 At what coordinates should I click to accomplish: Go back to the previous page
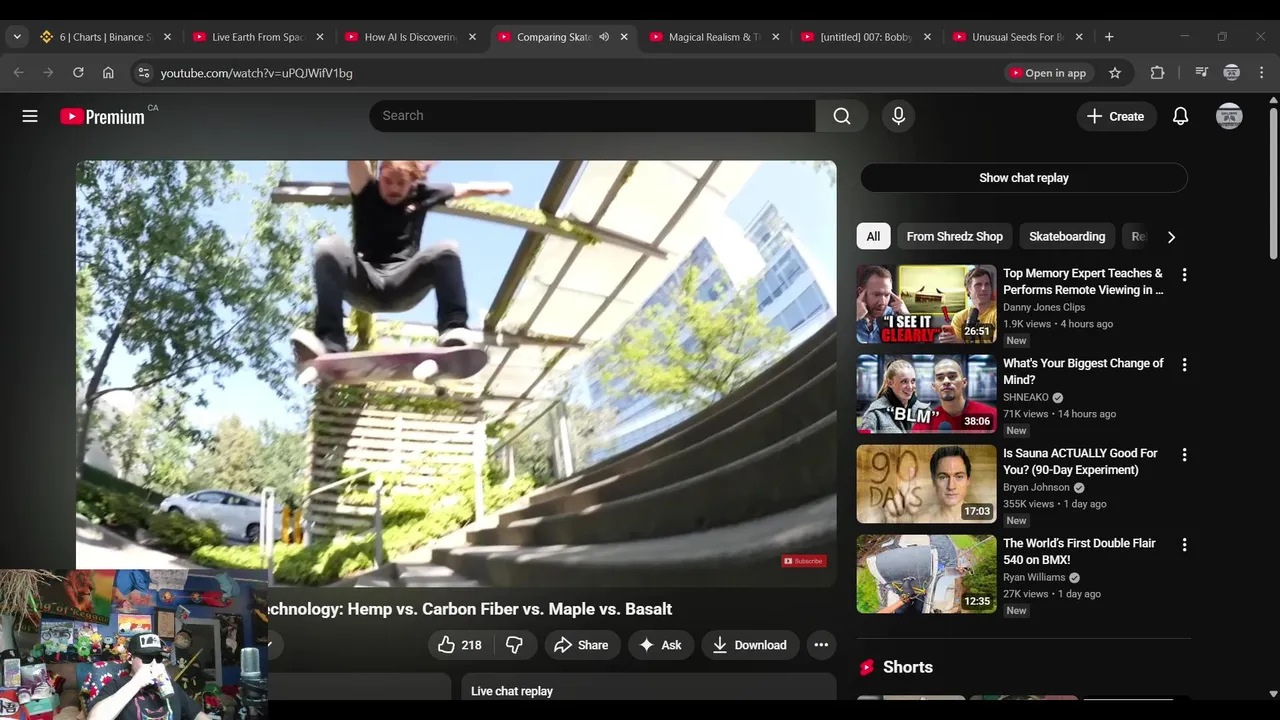pyautogui.click(x=18, y=73)
